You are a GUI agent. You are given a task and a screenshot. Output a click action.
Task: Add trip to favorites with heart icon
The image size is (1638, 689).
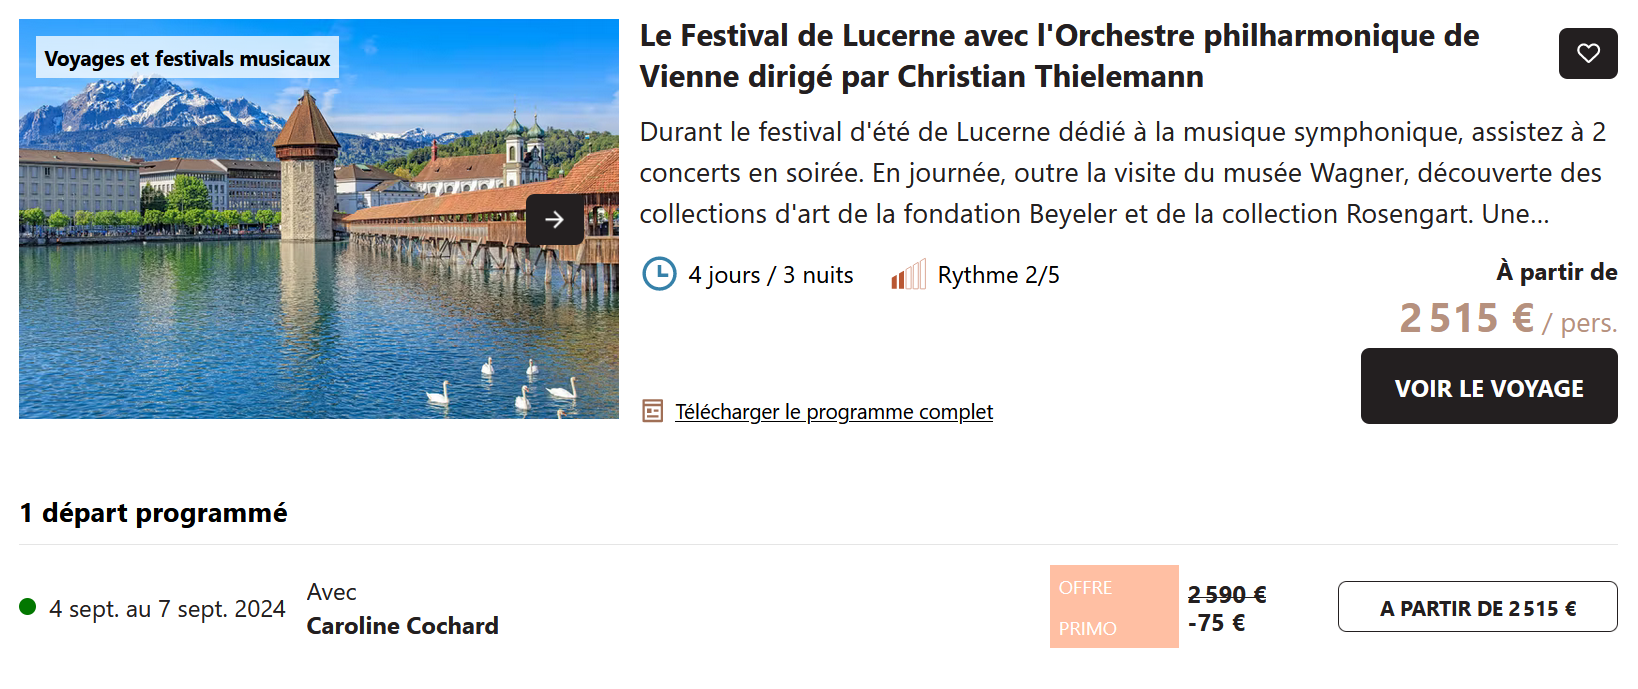tap(1588, 53)
